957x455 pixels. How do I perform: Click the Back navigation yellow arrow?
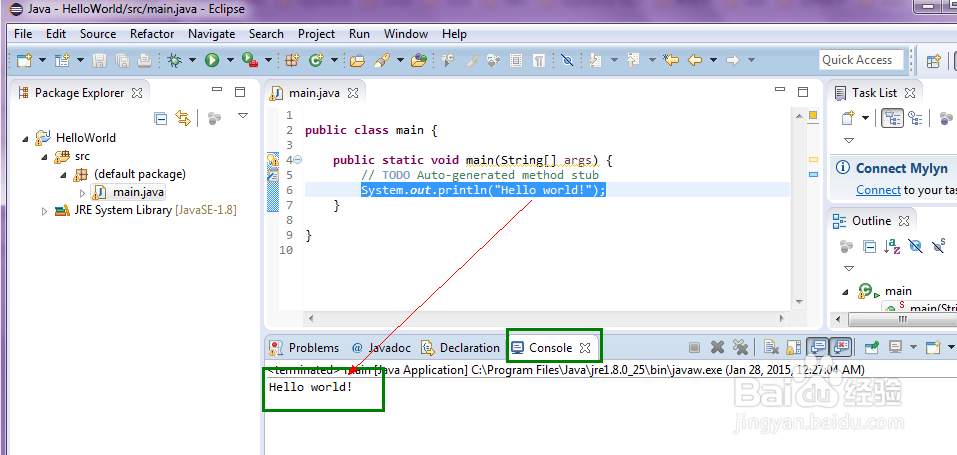pyautogui.click(x=695, y=60)
